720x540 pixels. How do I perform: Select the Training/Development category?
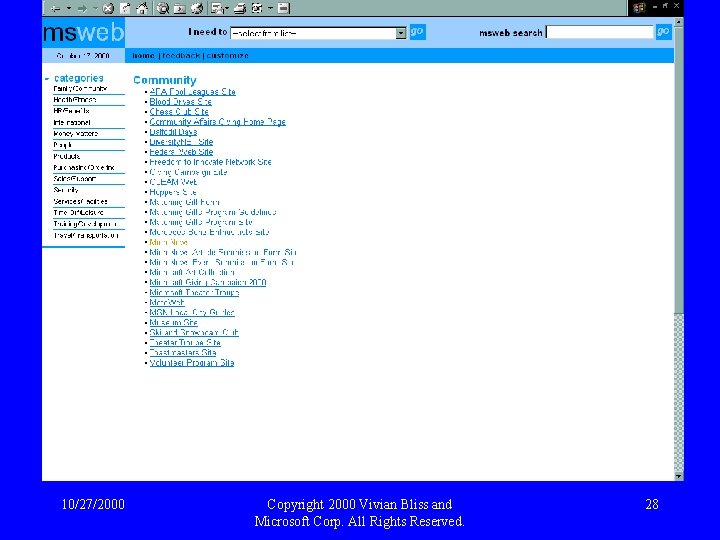tap(85, 224)
